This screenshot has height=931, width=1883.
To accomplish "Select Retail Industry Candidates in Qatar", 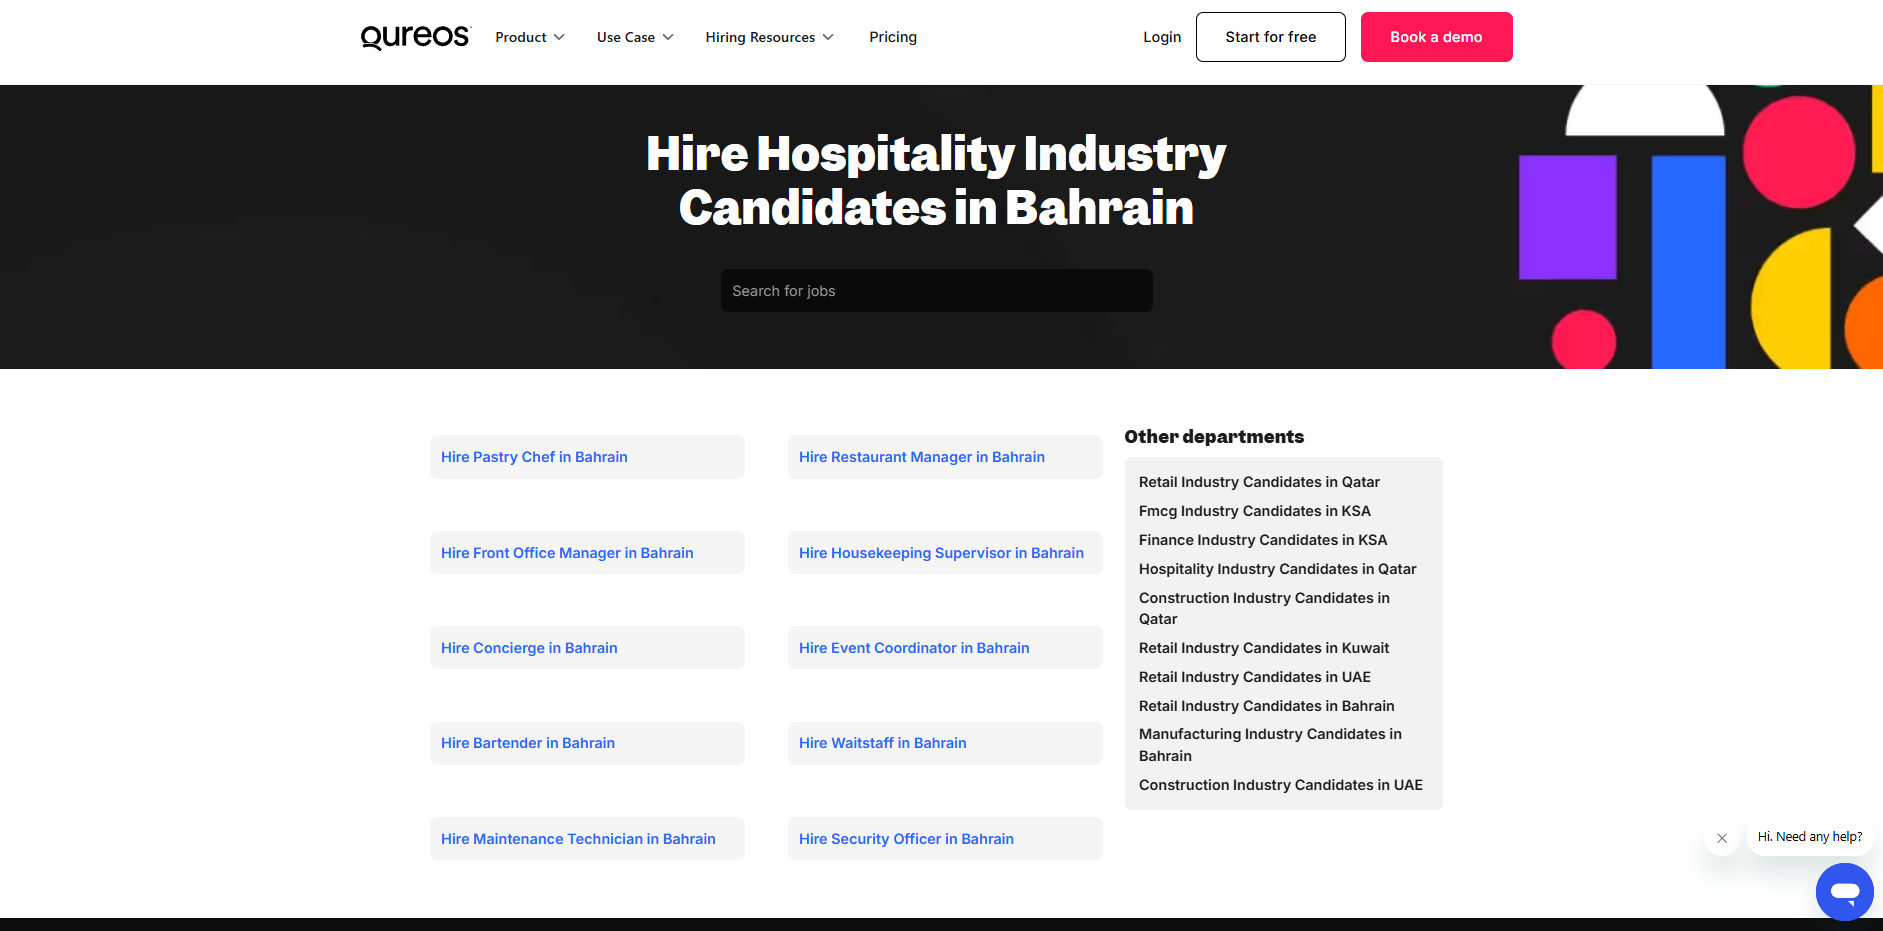I will click(1259, 482).
